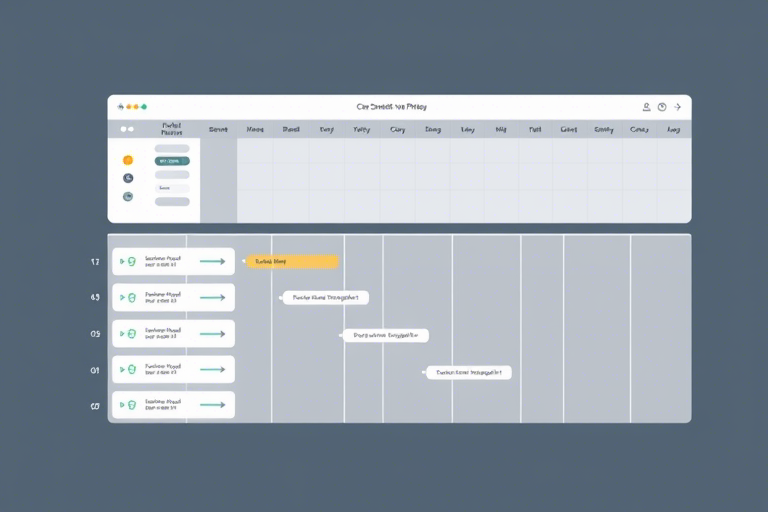The width and height of the screenshot is (768, 512).
Task: Select the highlighted teal pill in sidebar list
Action: coord(172,161)
